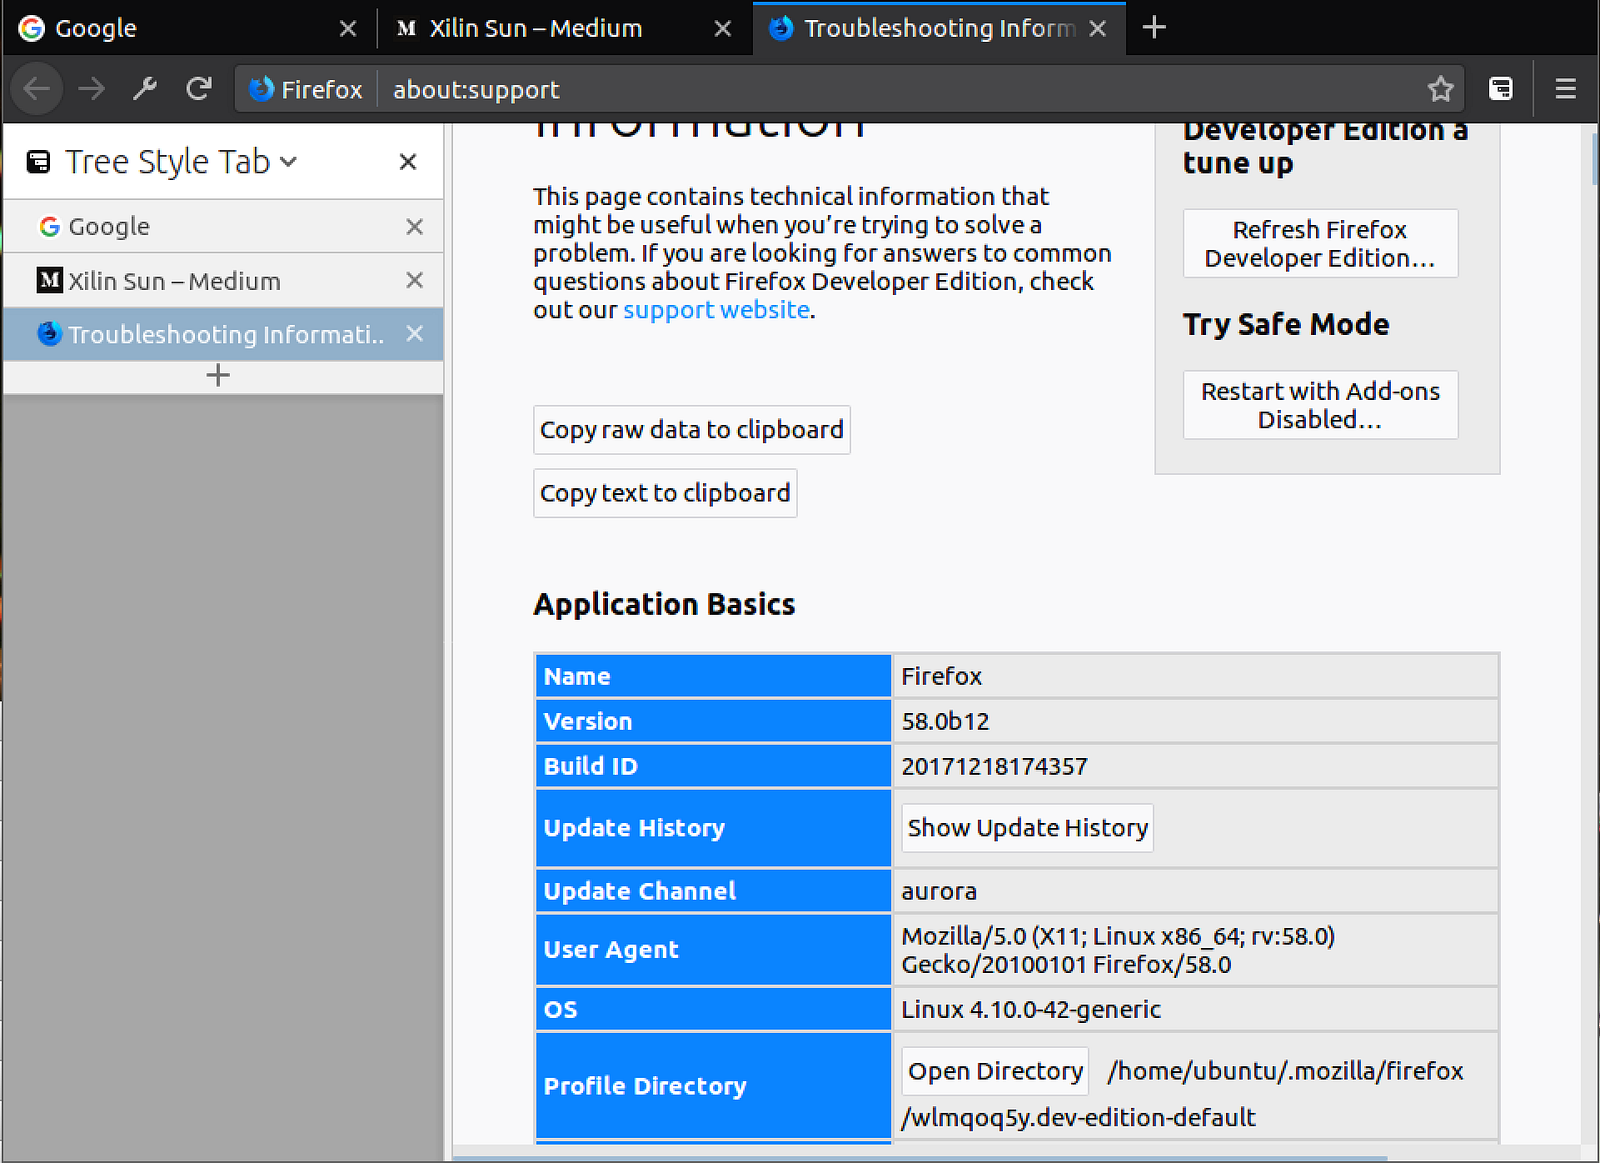
Task: Open developer tools wrench icon
Action: point(145,89)
